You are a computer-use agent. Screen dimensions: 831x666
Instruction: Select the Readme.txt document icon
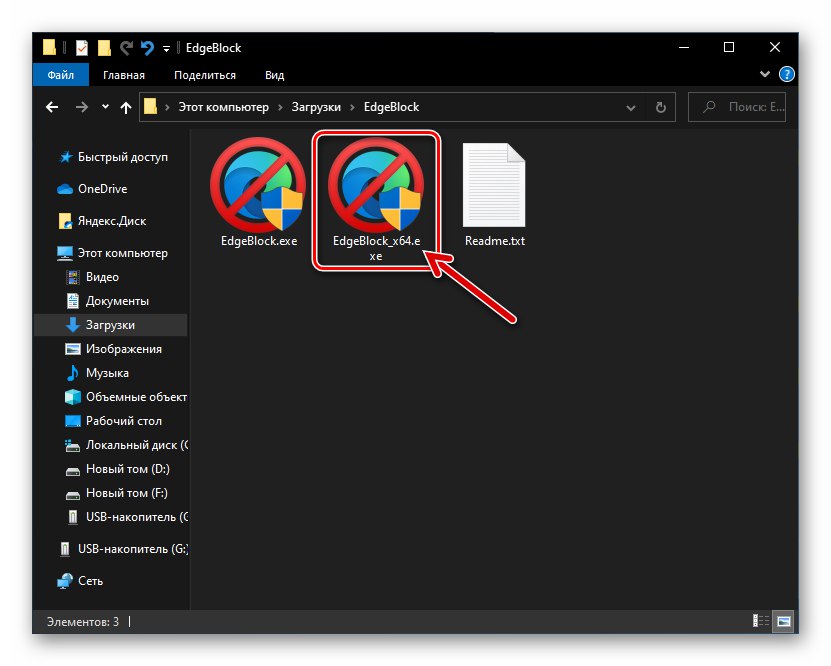coord(494,185)
